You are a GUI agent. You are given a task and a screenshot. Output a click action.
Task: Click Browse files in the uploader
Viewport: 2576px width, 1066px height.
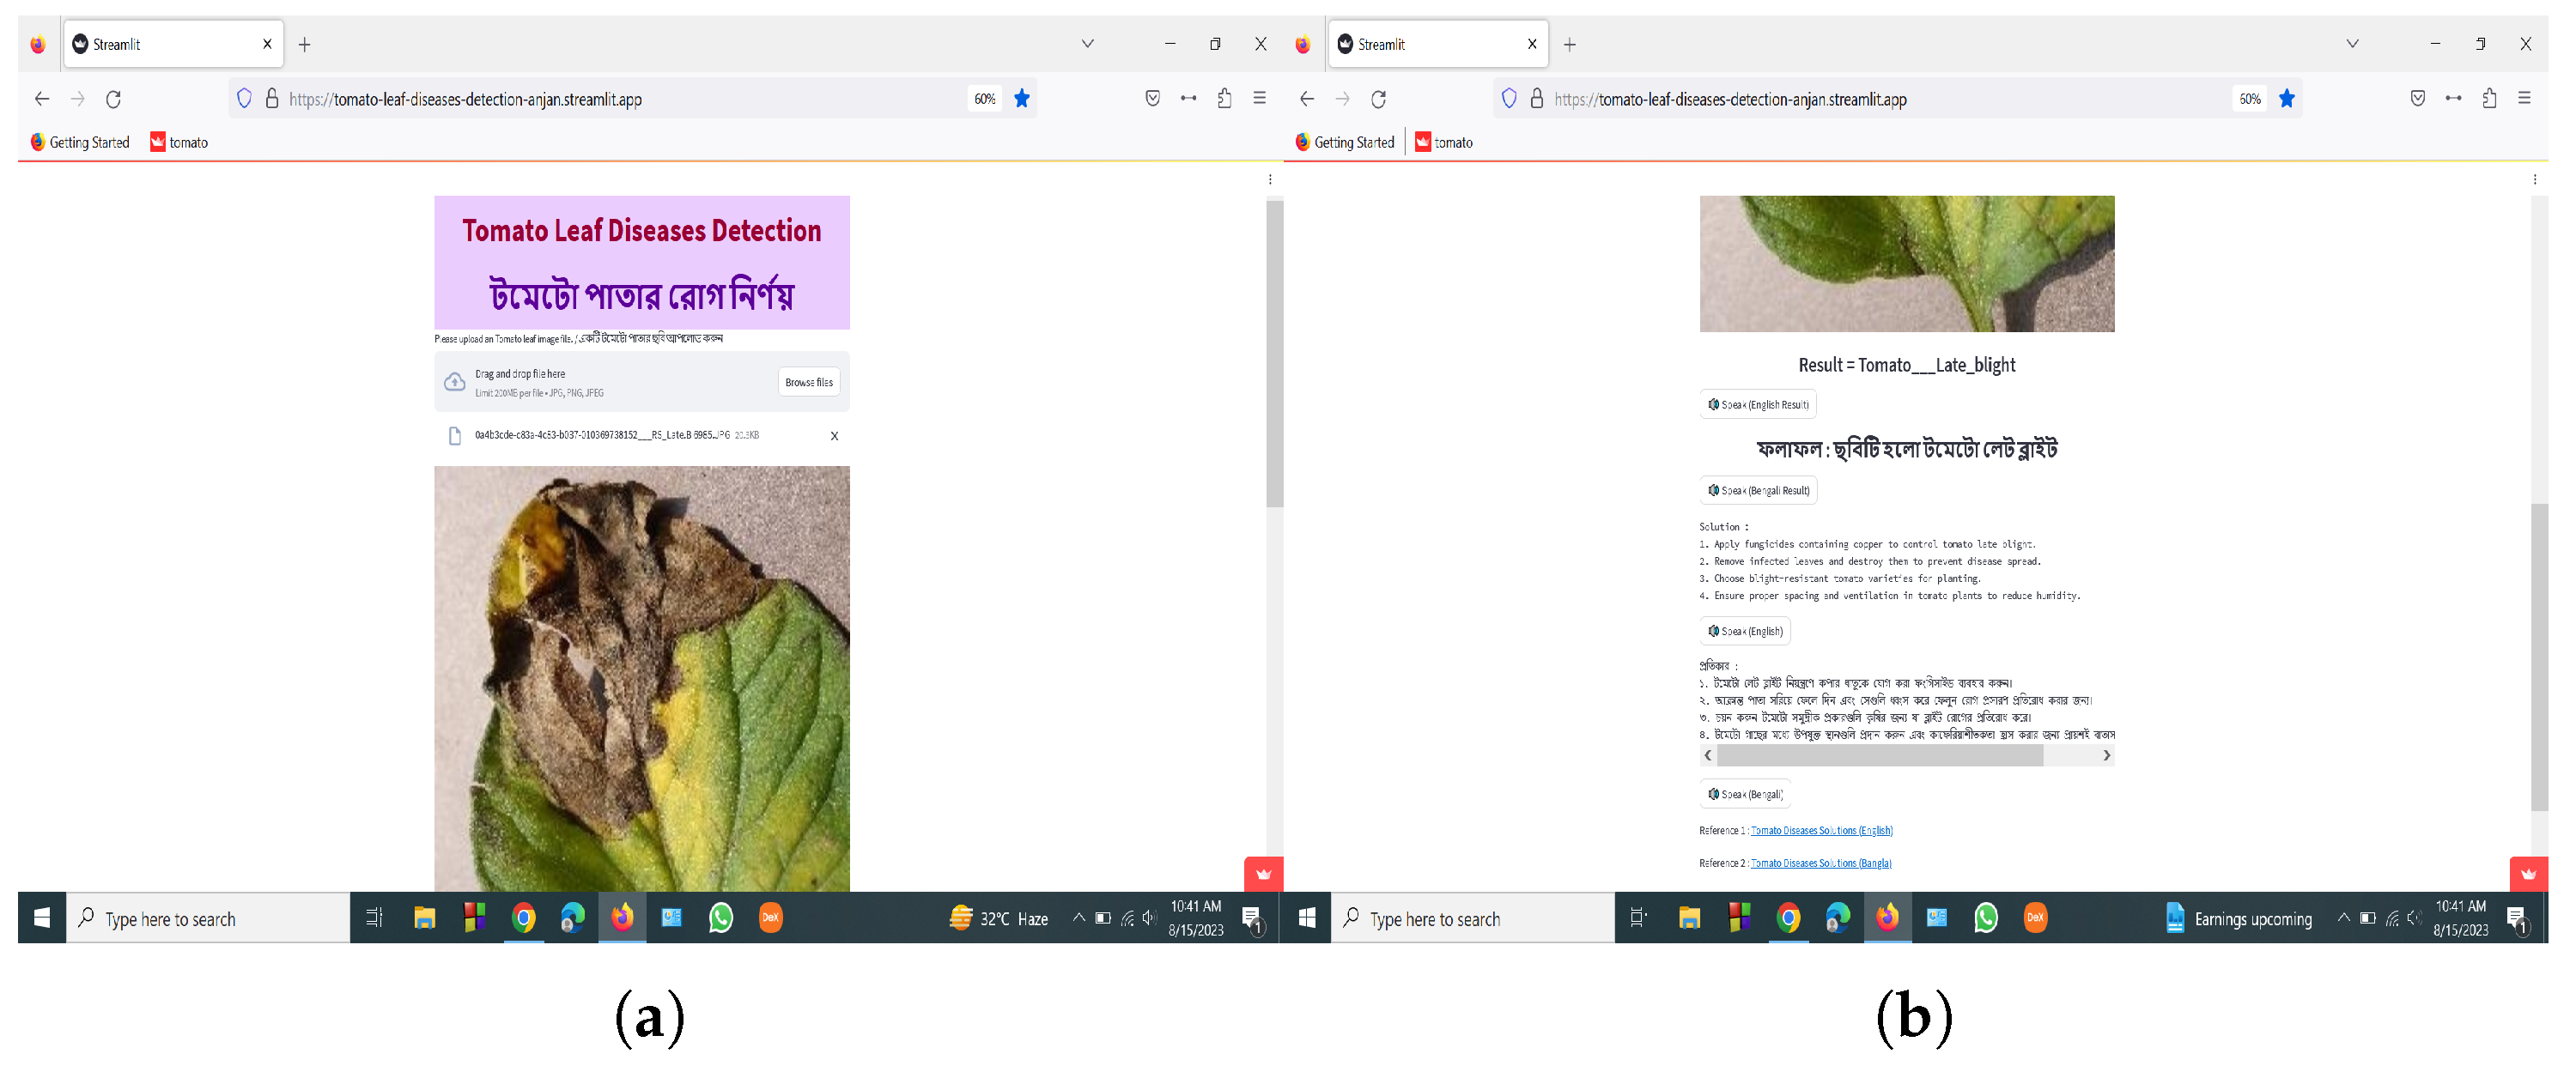[x=808, y=382]
